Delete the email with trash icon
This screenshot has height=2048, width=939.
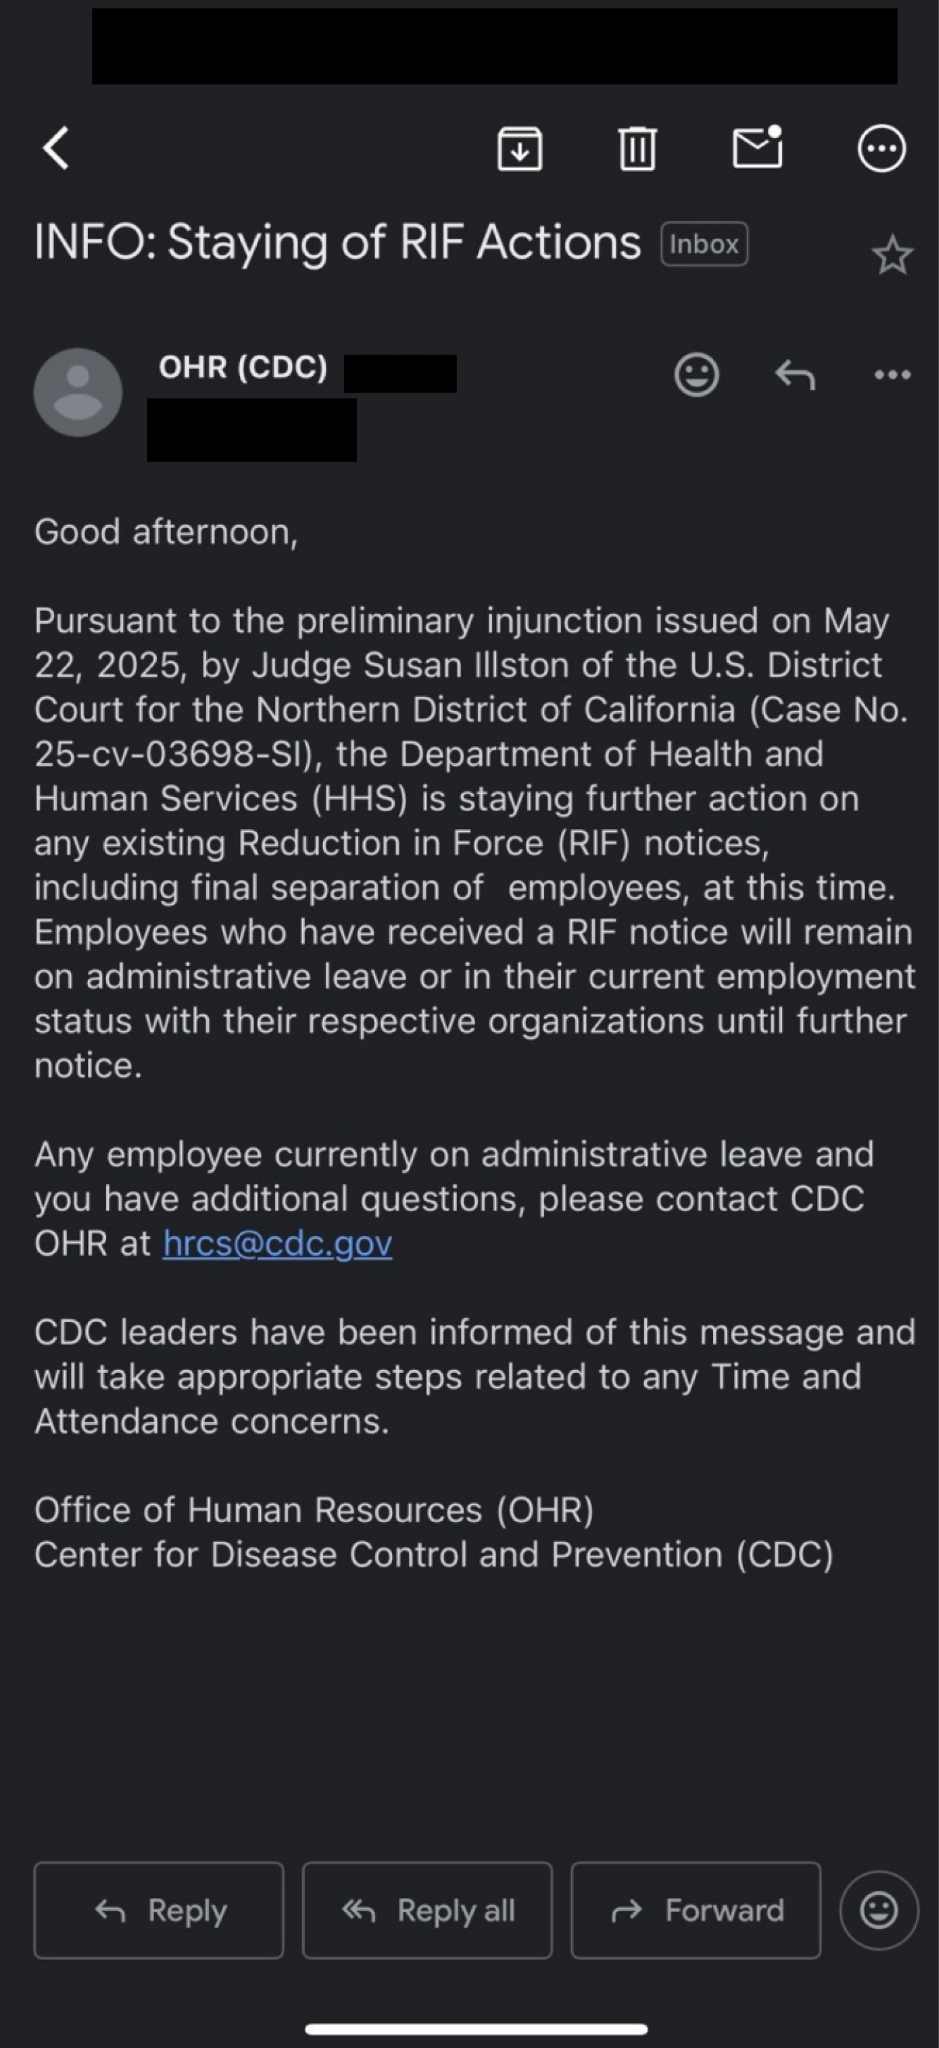(x=637, y=149)
